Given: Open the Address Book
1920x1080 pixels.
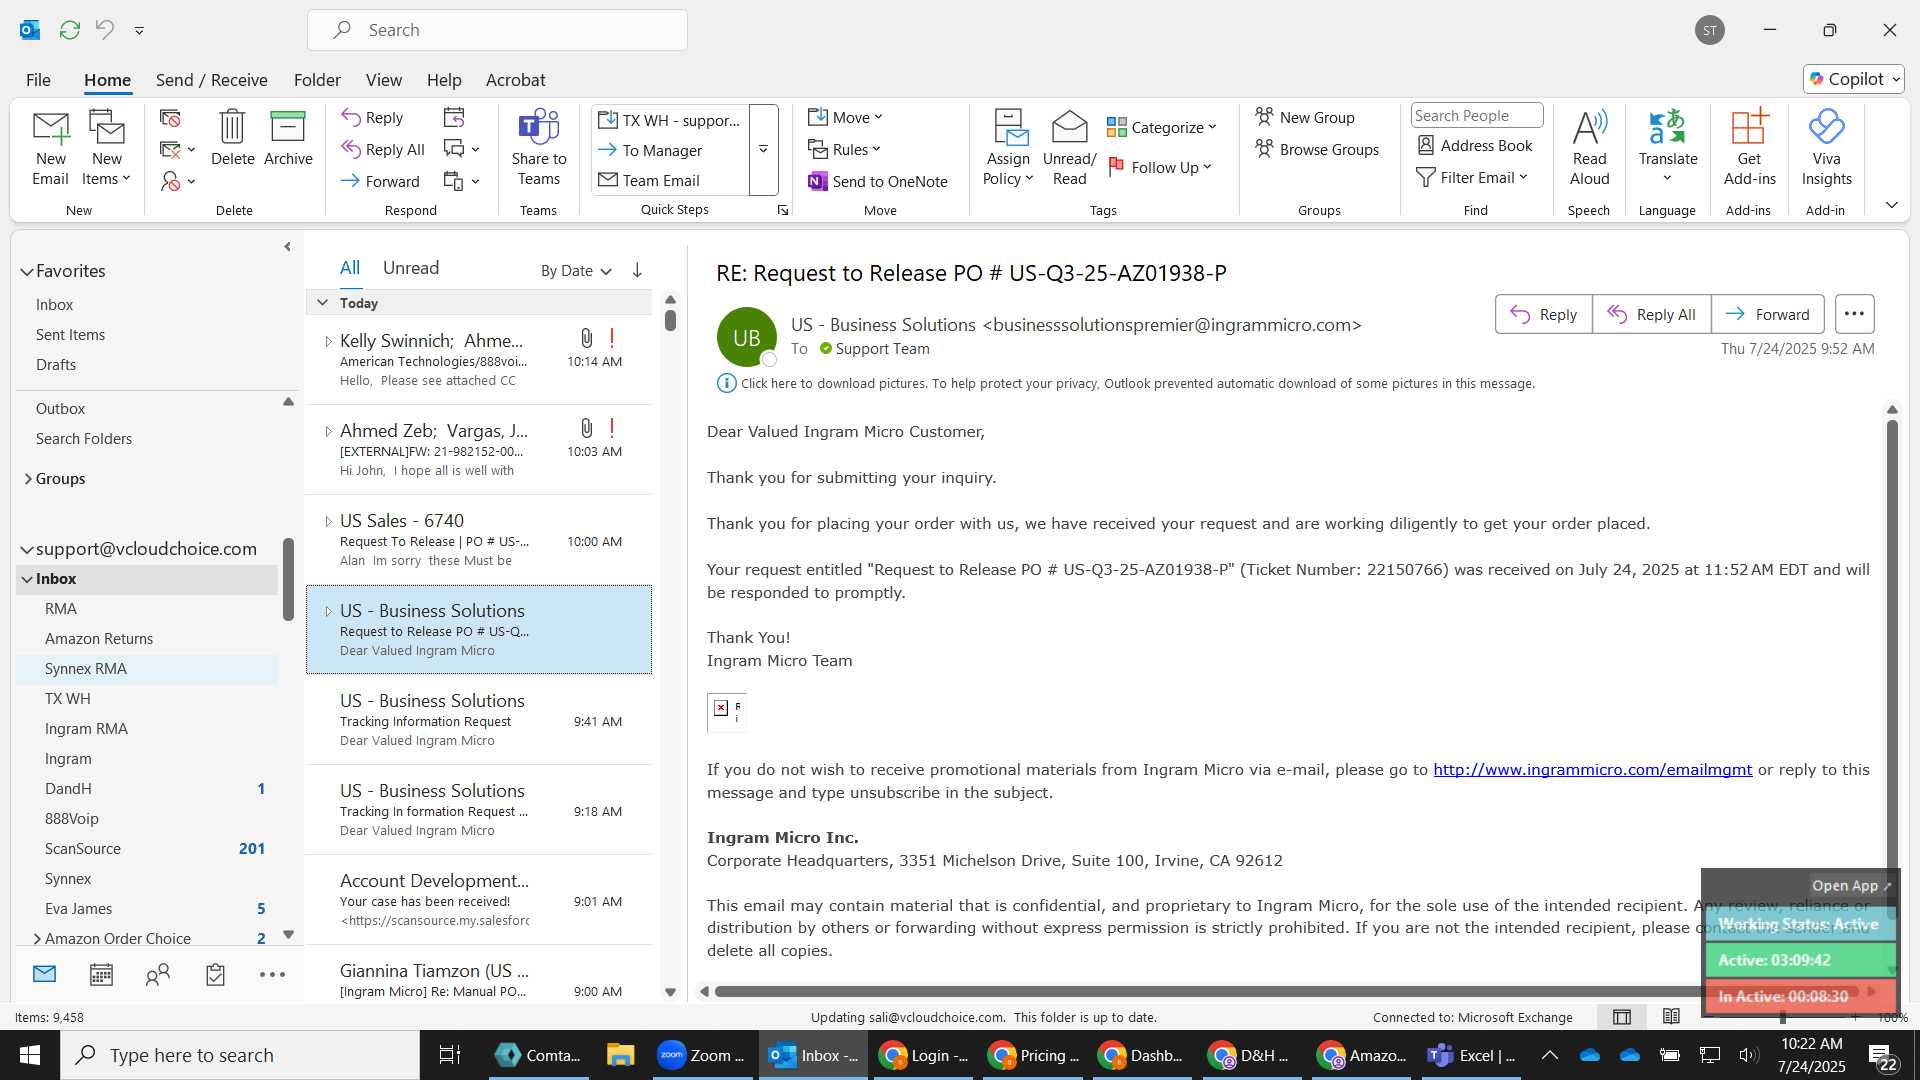Looking at the screenshot, I should click(x=1475, y=146).
